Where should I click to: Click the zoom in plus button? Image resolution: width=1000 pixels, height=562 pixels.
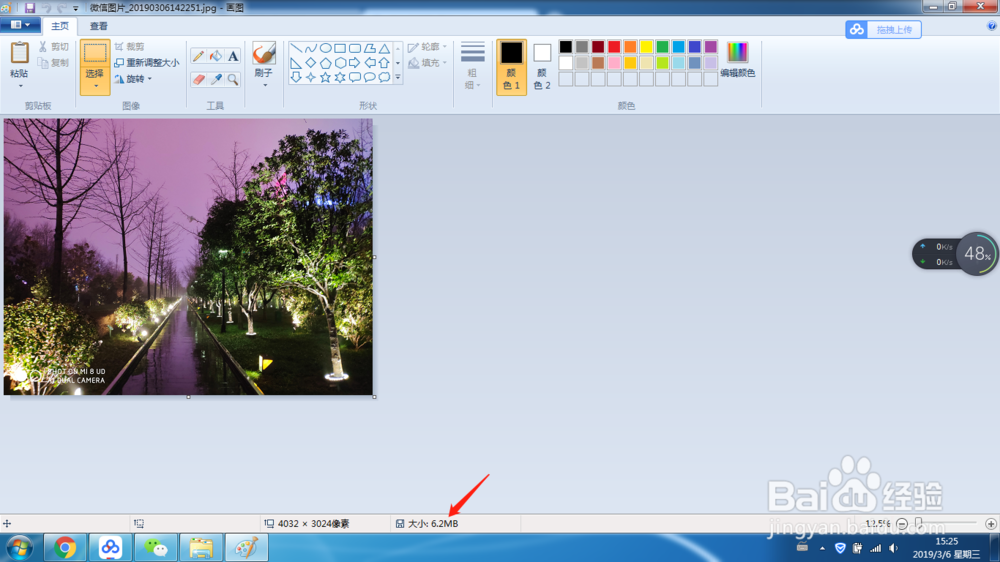pyautogui.click(x=990, y=524)
